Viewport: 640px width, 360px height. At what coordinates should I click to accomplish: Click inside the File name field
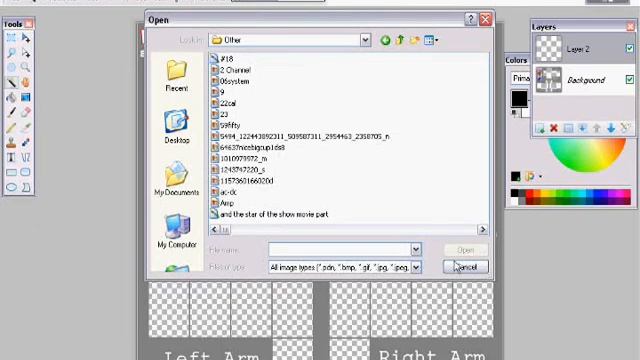point(340,249)
